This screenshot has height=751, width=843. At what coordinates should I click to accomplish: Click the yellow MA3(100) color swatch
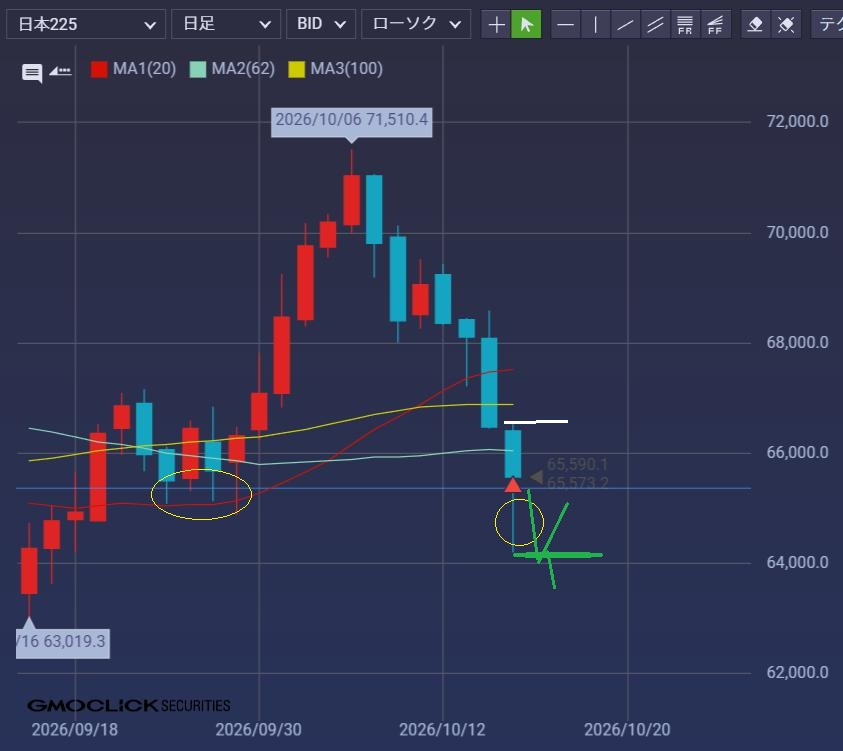pos(297,69)
